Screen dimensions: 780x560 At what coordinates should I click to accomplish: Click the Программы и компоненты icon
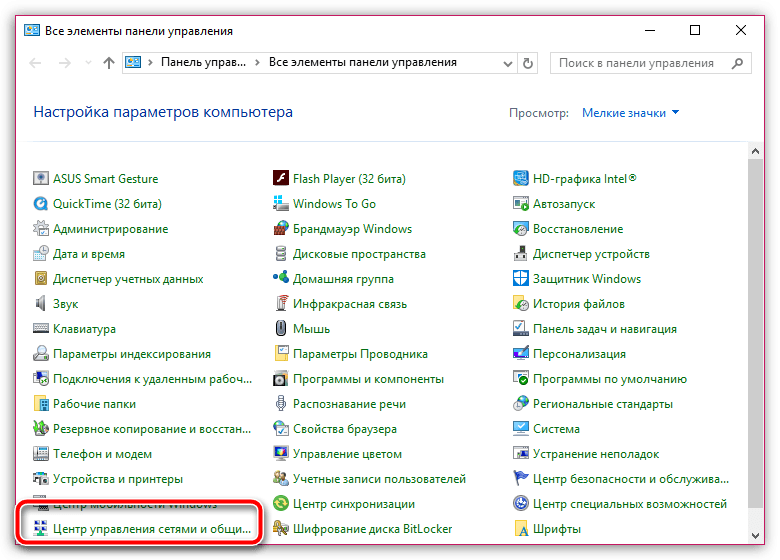(x=281, y=379)
